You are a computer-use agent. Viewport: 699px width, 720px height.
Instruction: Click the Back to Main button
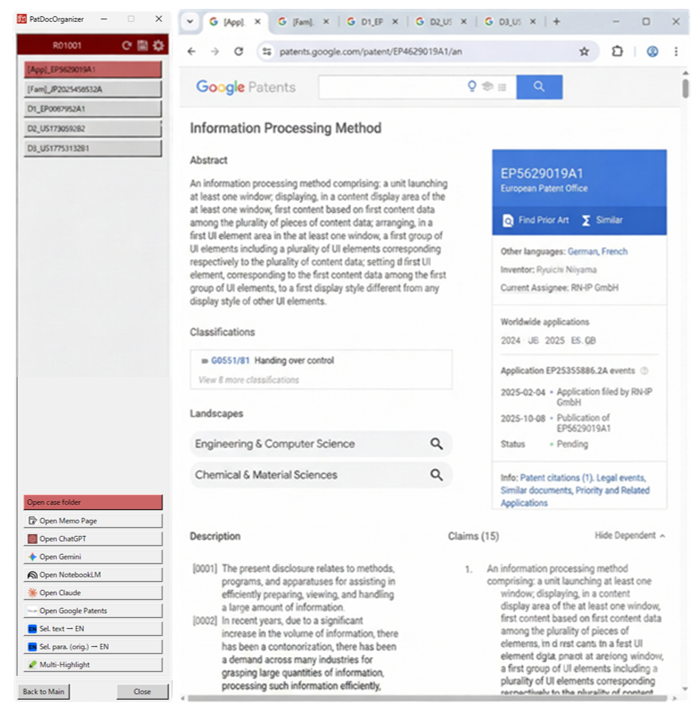pyautogui.click(x=44, y=692)
